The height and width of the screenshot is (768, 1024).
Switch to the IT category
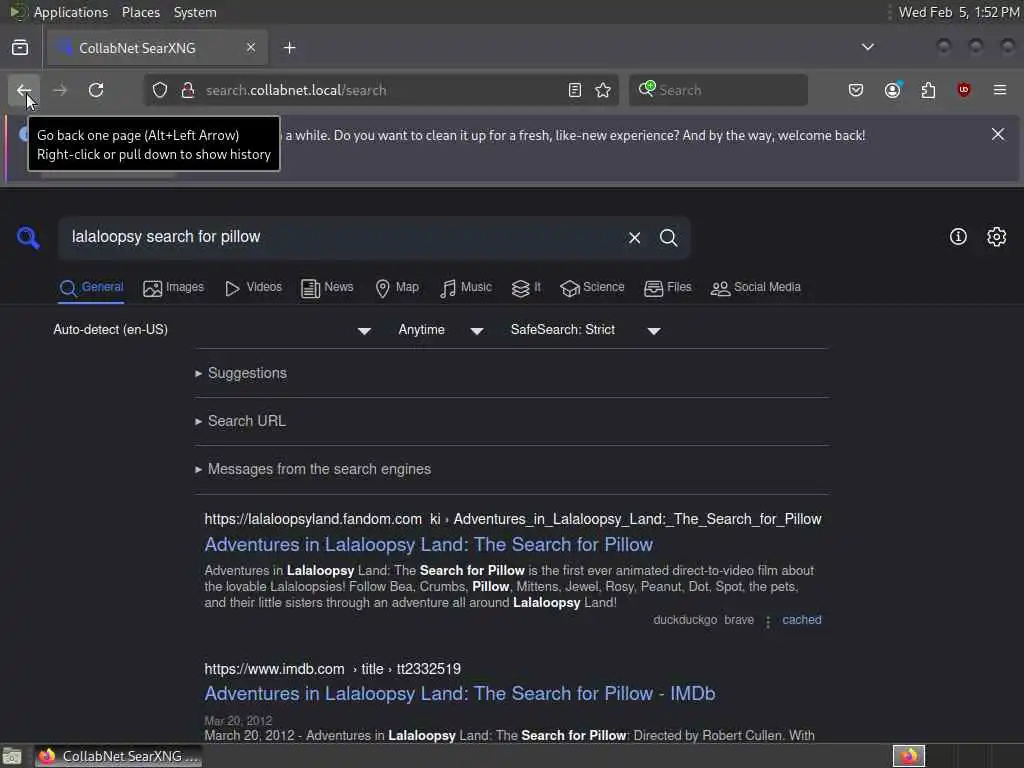[526, 287]
